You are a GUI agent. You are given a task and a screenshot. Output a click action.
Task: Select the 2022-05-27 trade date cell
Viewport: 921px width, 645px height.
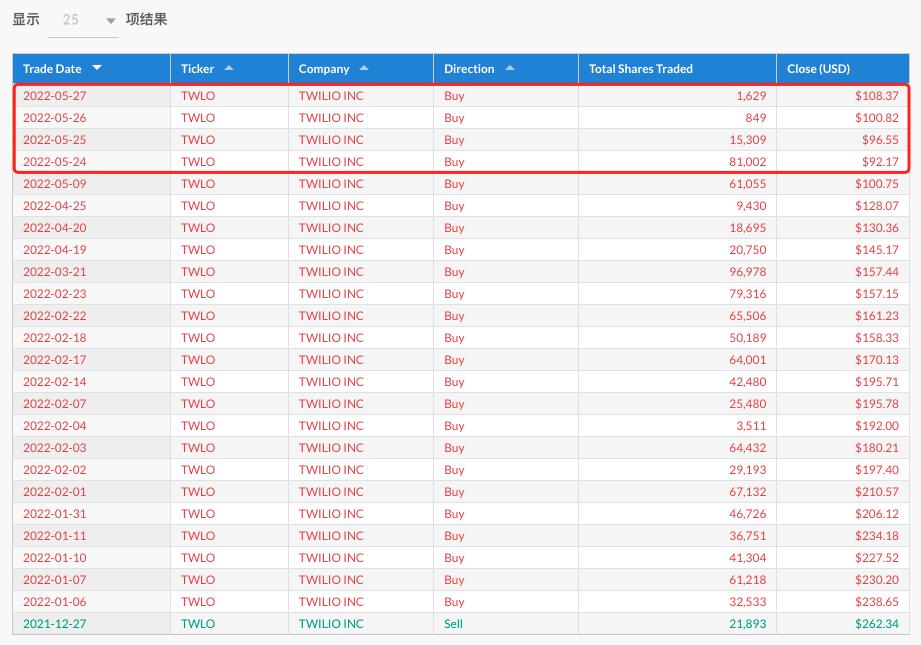[55, 96]
